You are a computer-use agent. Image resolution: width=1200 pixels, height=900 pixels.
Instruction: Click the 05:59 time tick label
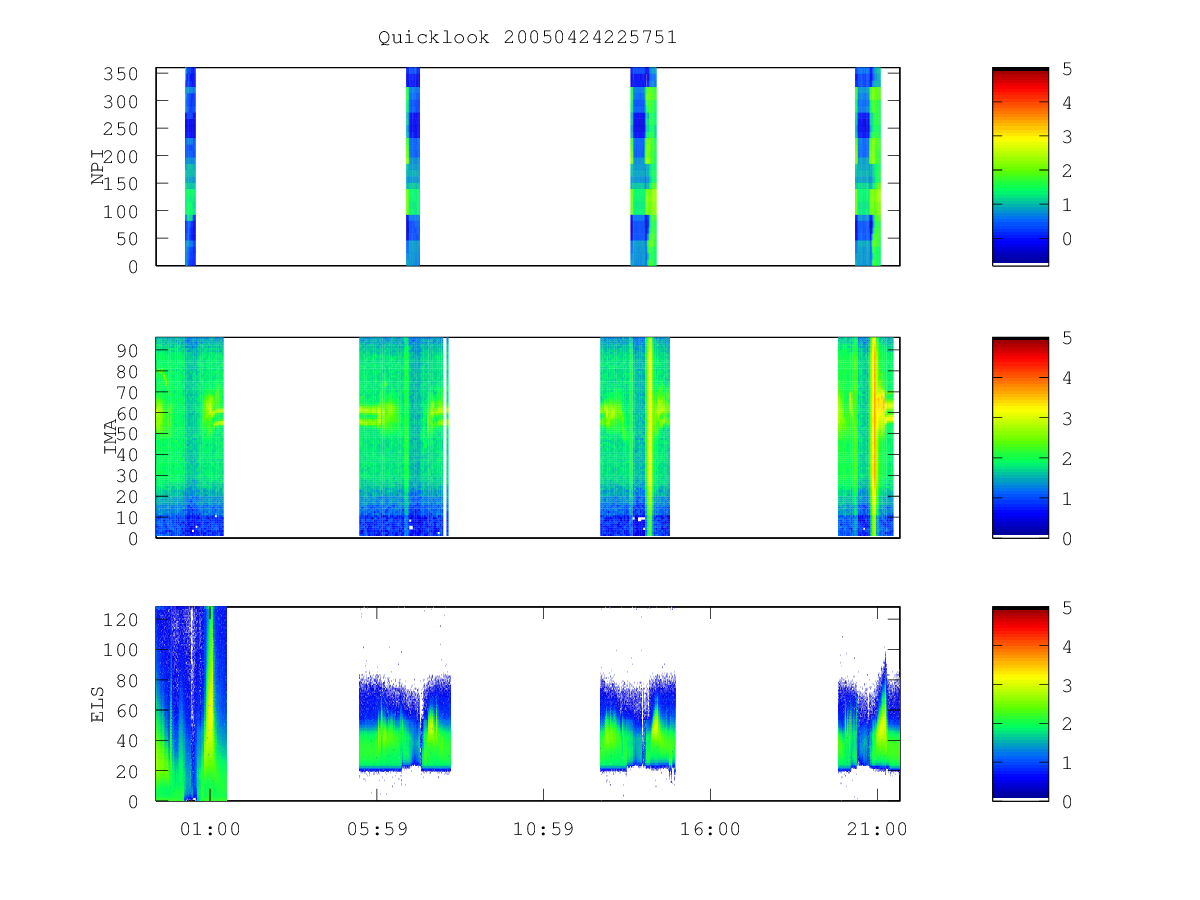coord(376,829)
